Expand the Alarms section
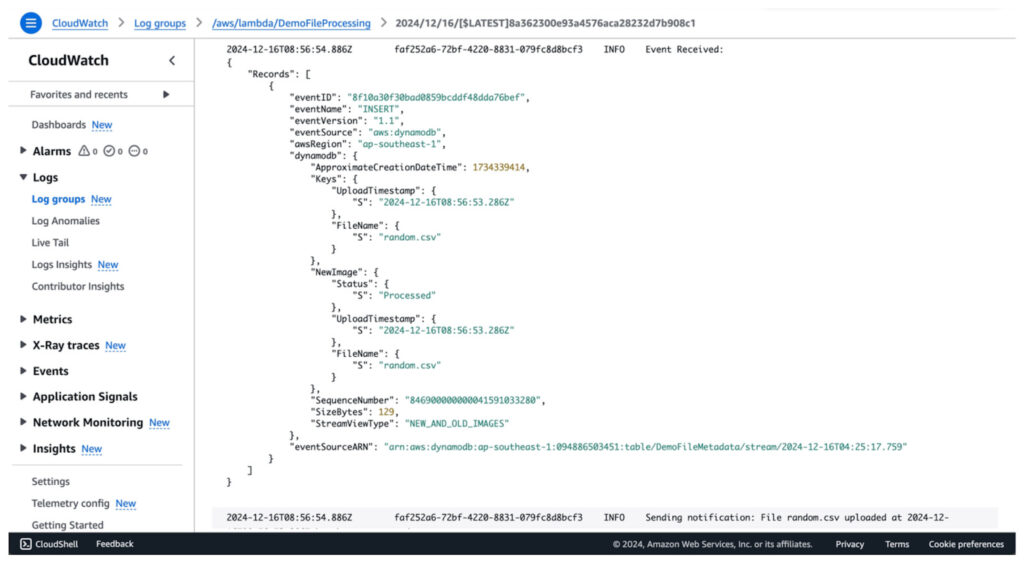The height and width of the screenshot is (563, 1024). pyautogui.click(x=24, y=150)
